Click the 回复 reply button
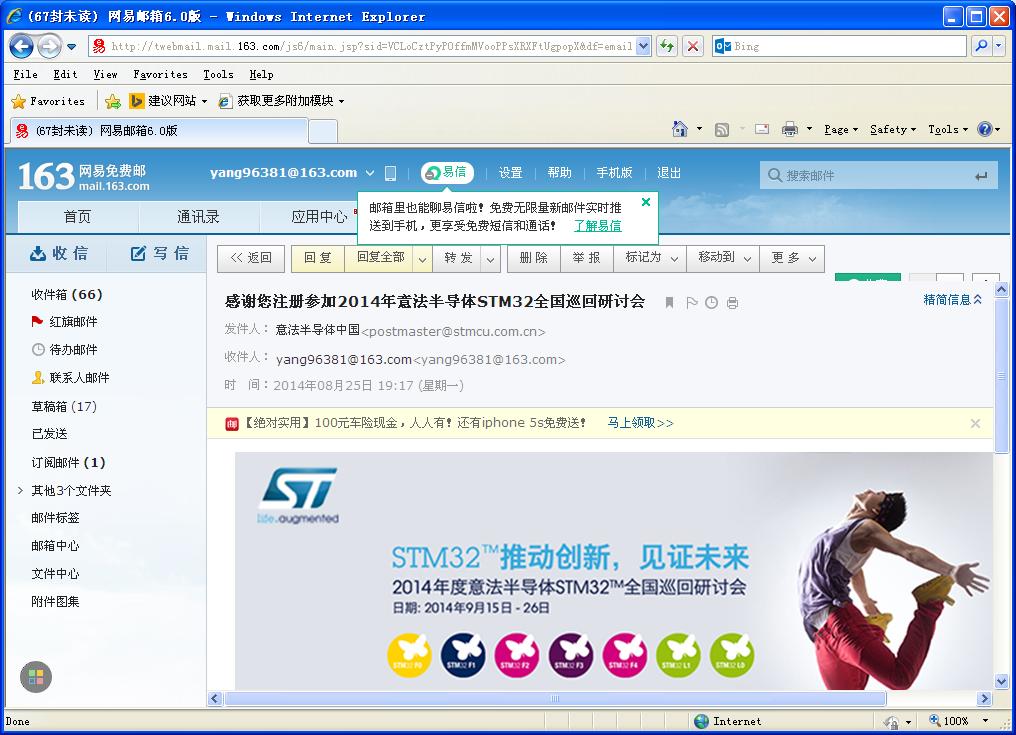 click(318, 259)
